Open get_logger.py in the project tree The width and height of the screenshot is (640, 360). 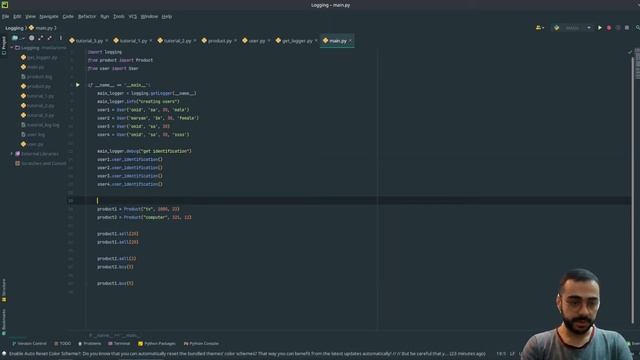[39, 58]
